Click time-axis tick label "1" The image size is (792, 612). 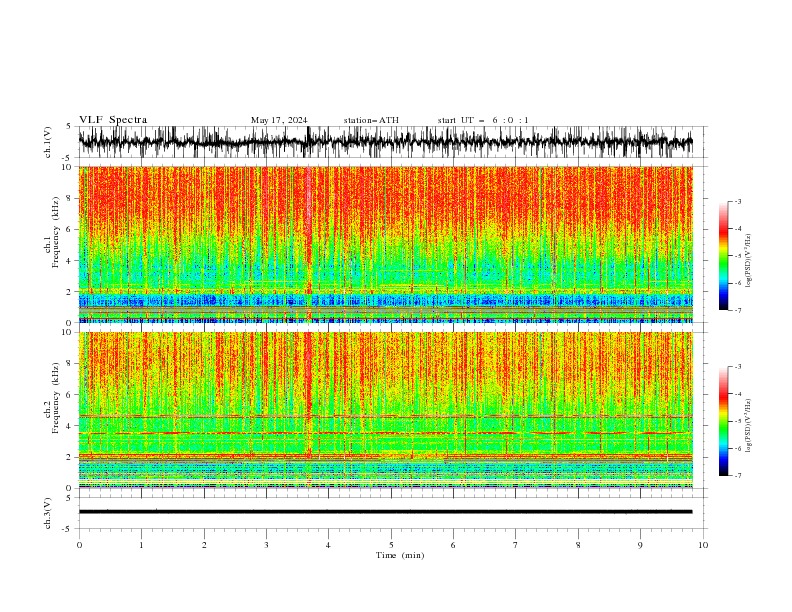[x=141, y=545]
